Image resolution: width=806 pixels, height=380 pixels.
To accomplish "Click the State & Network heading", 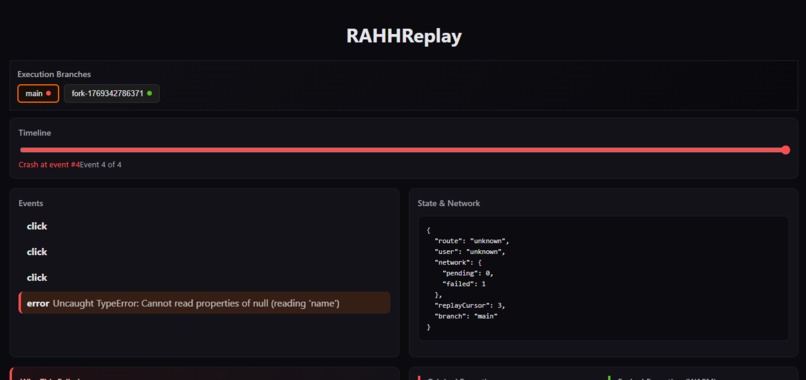I will click(x=449, y=203).
